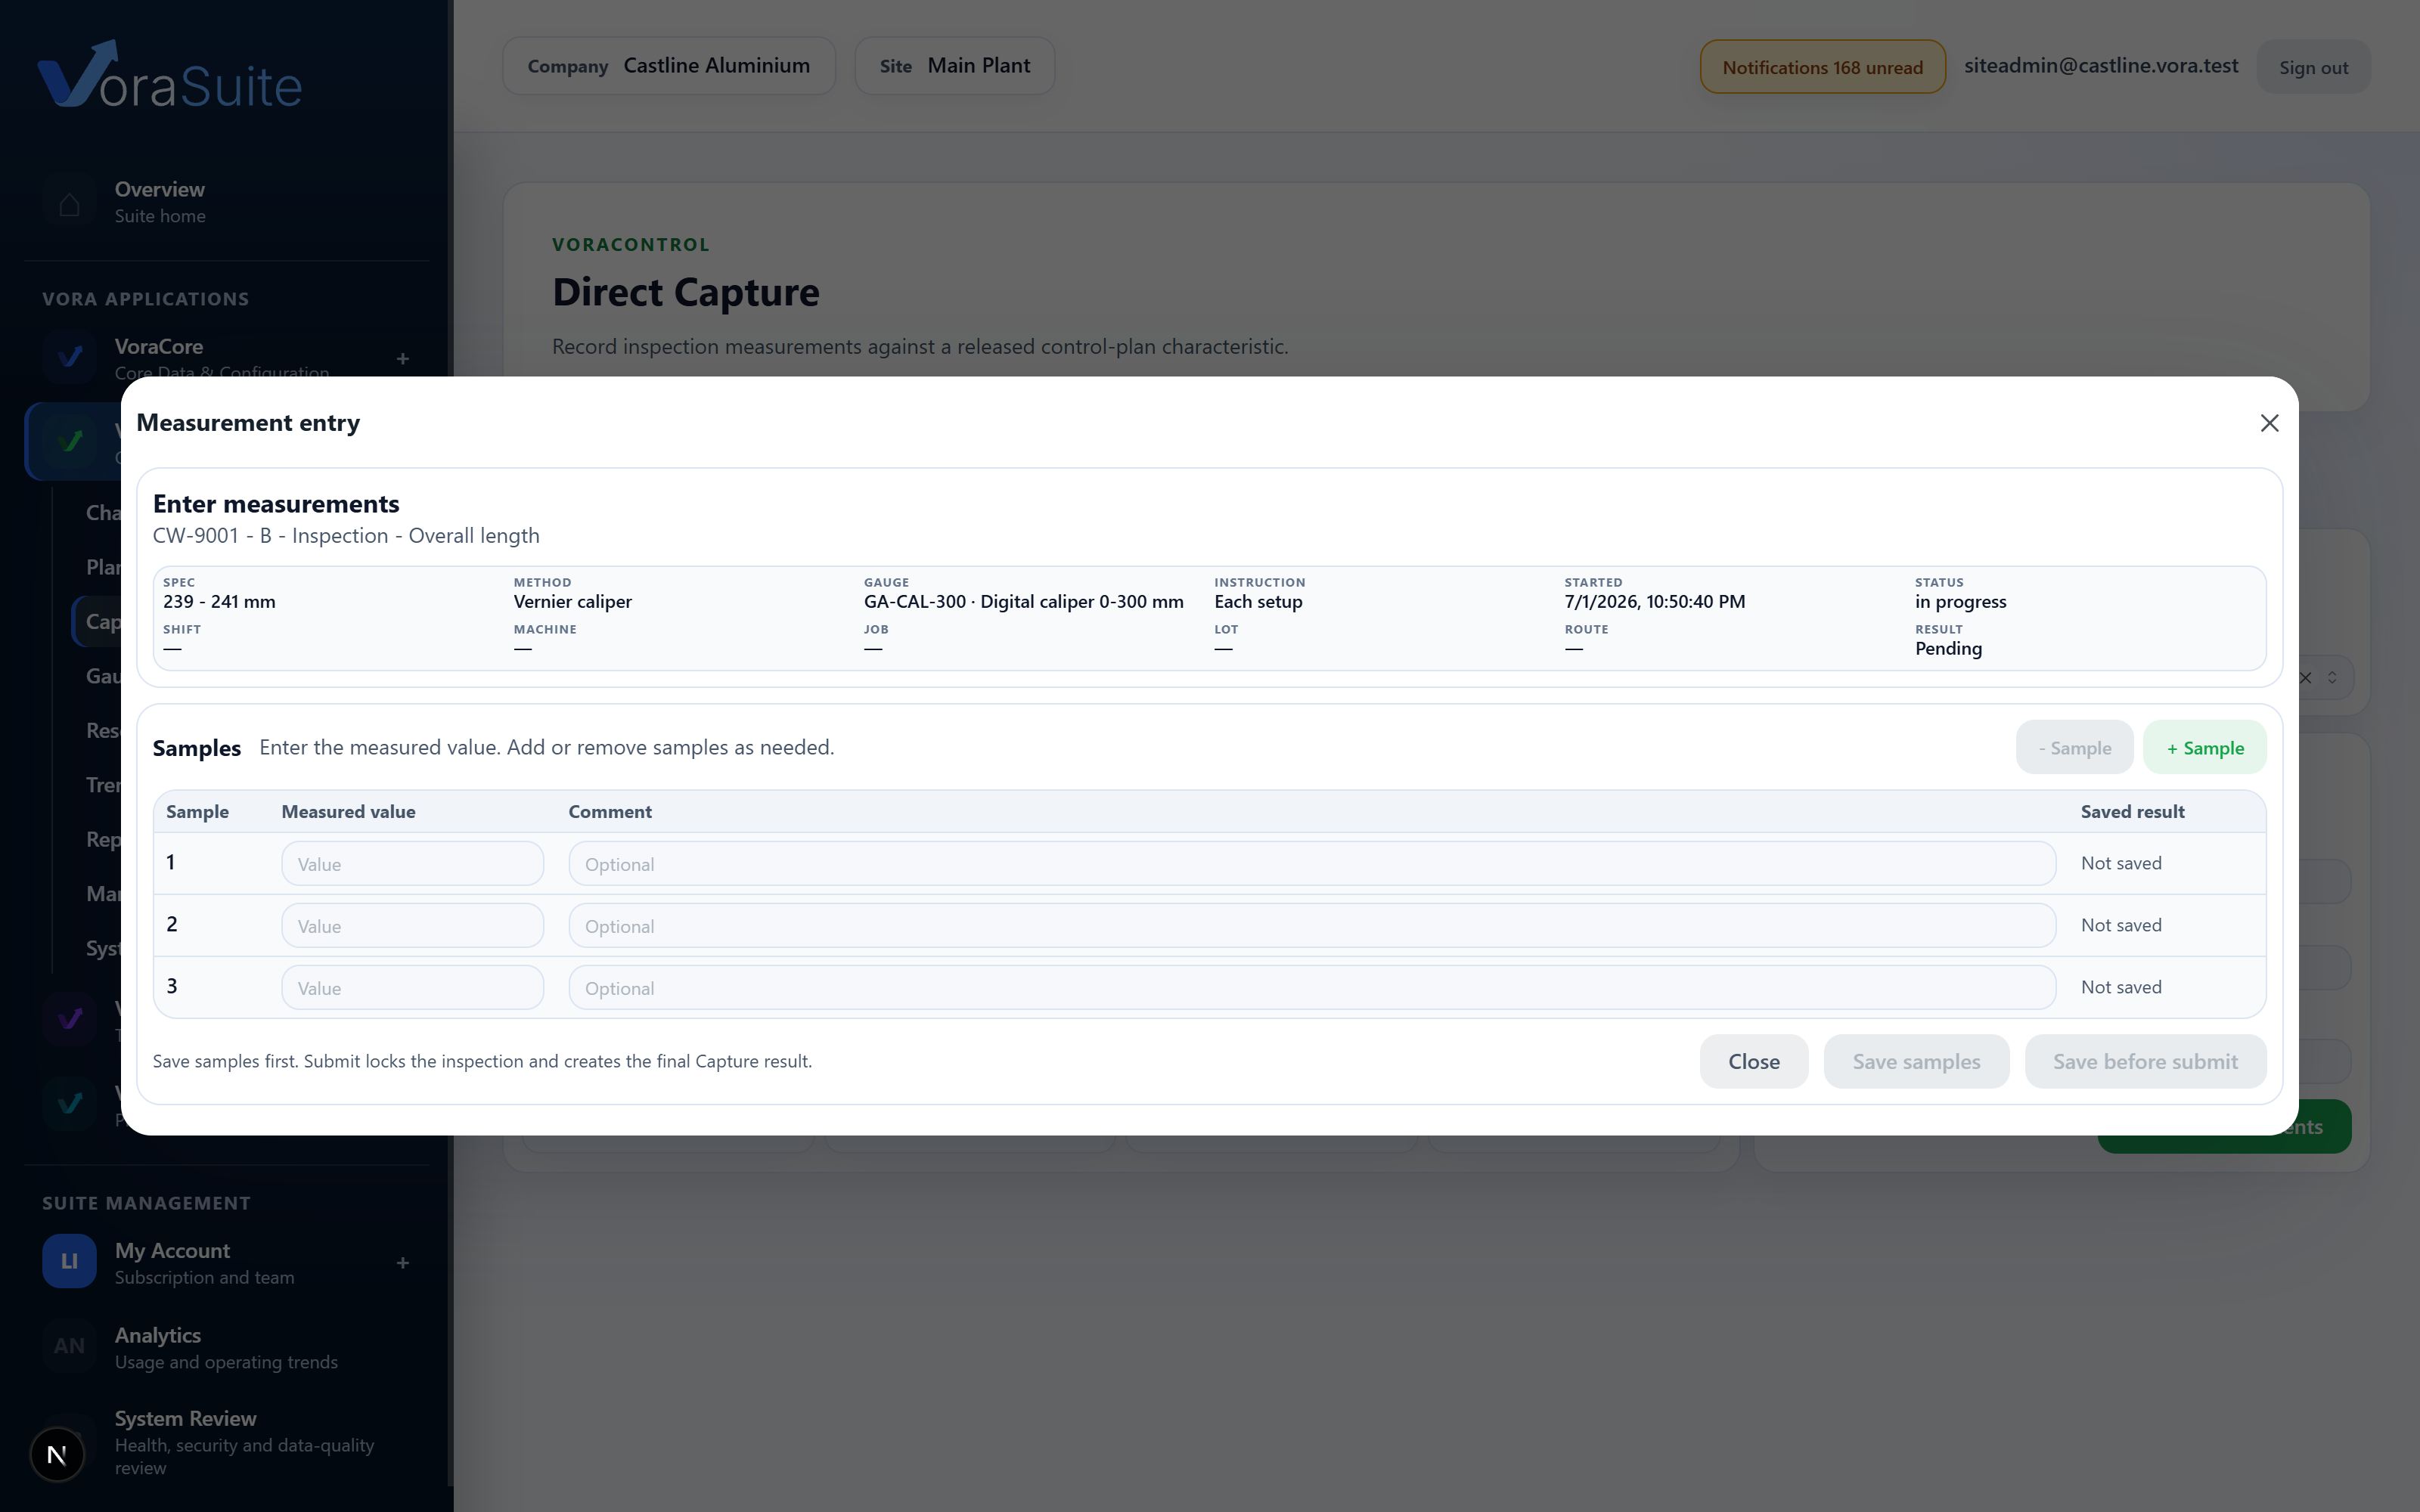Click the Not saved result for sample 1

(x=2121, y=863)
